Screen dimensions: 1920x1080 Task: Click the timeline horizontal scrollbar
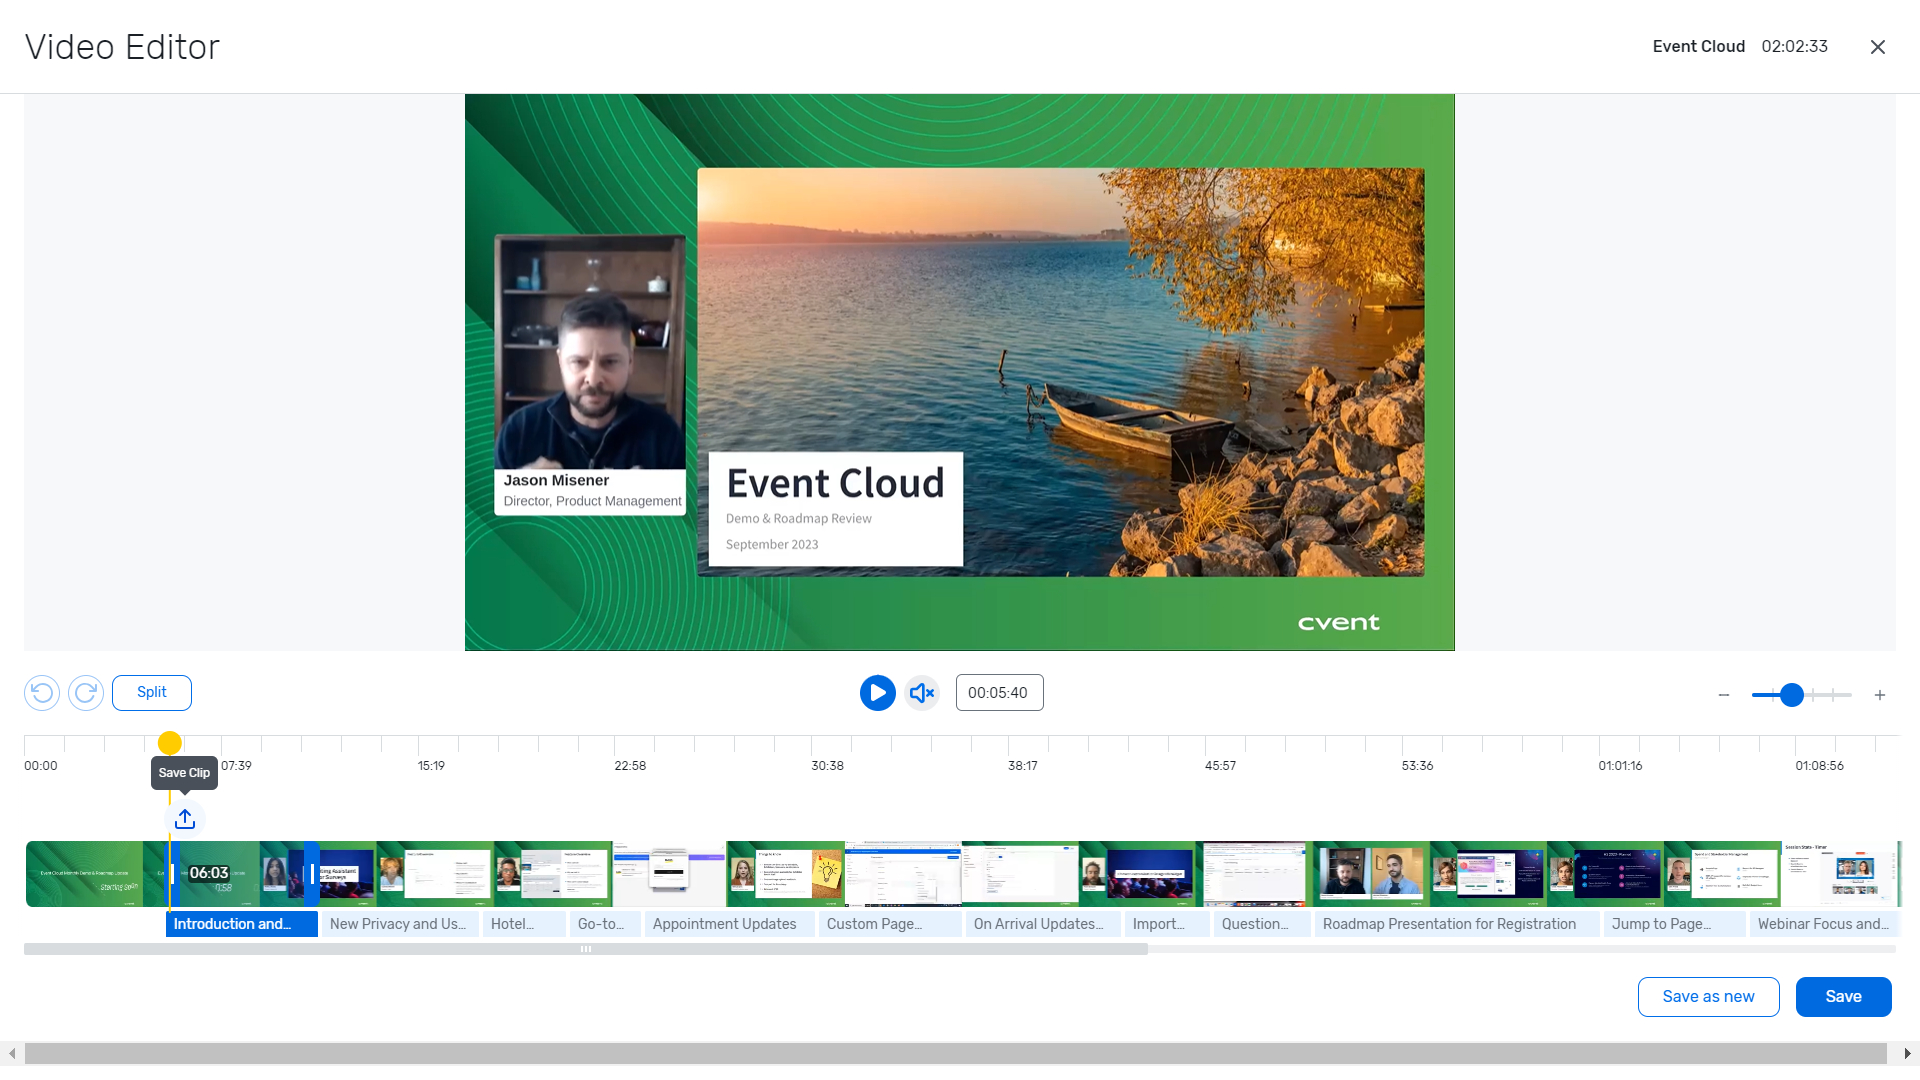click(586, 949)
